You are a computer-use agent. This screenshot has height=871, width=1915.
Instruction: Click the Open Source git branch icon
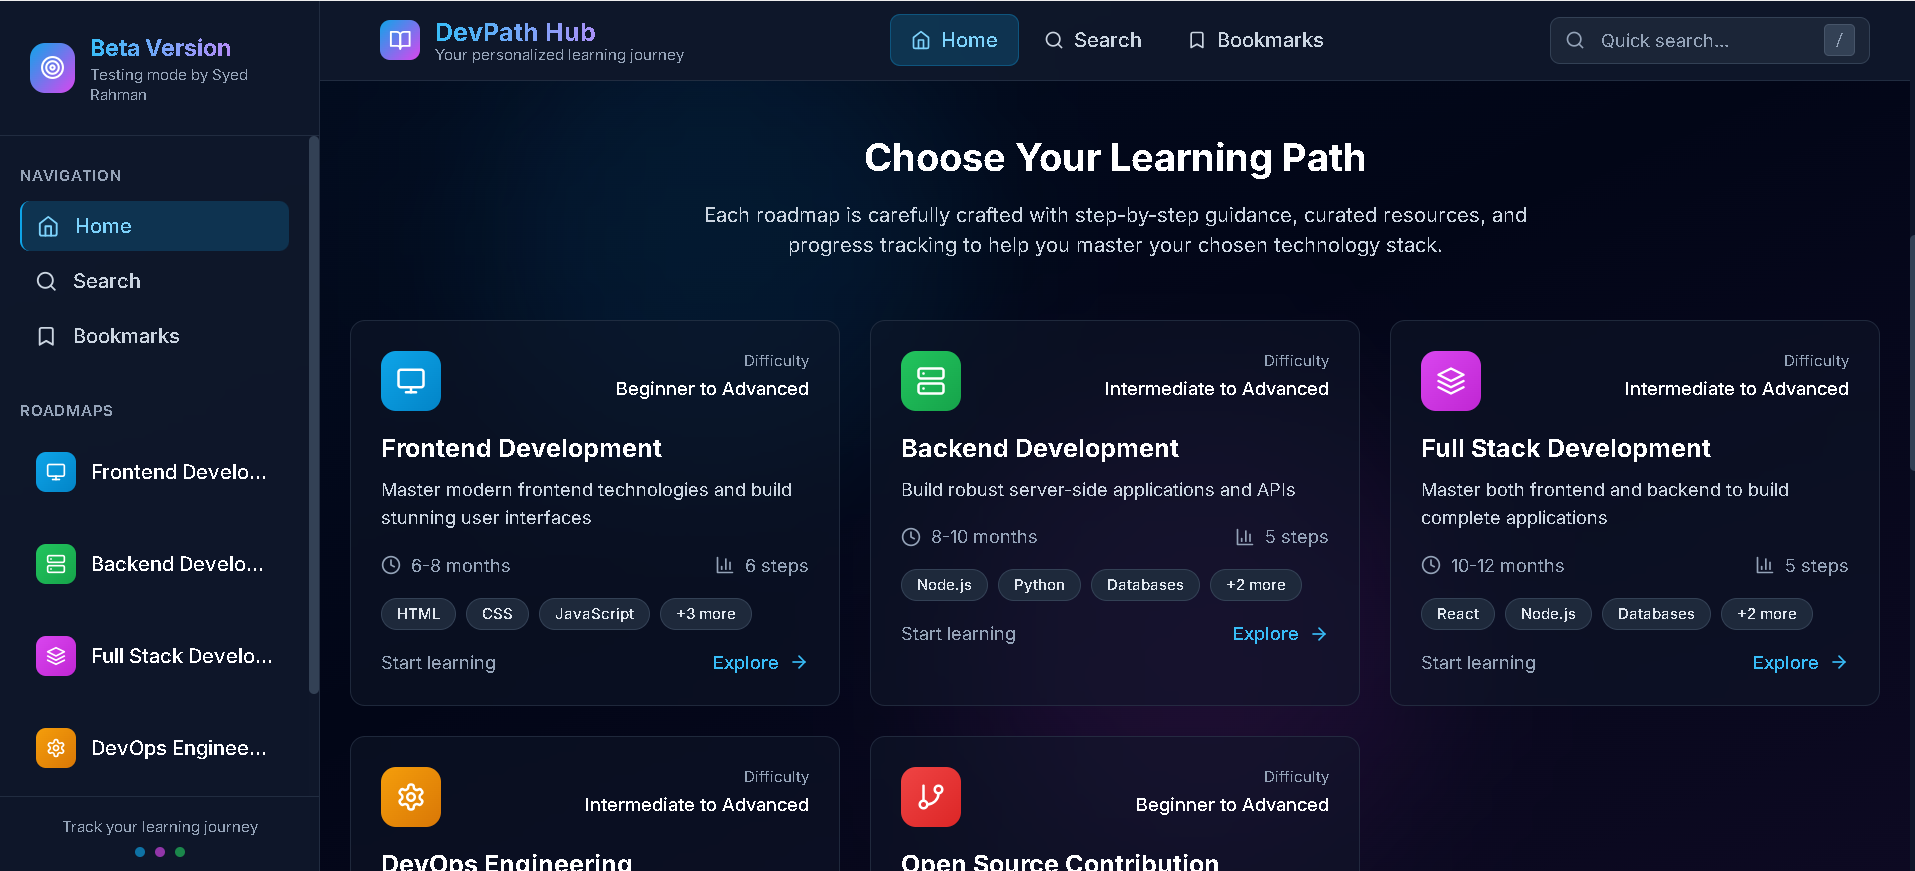931,797
